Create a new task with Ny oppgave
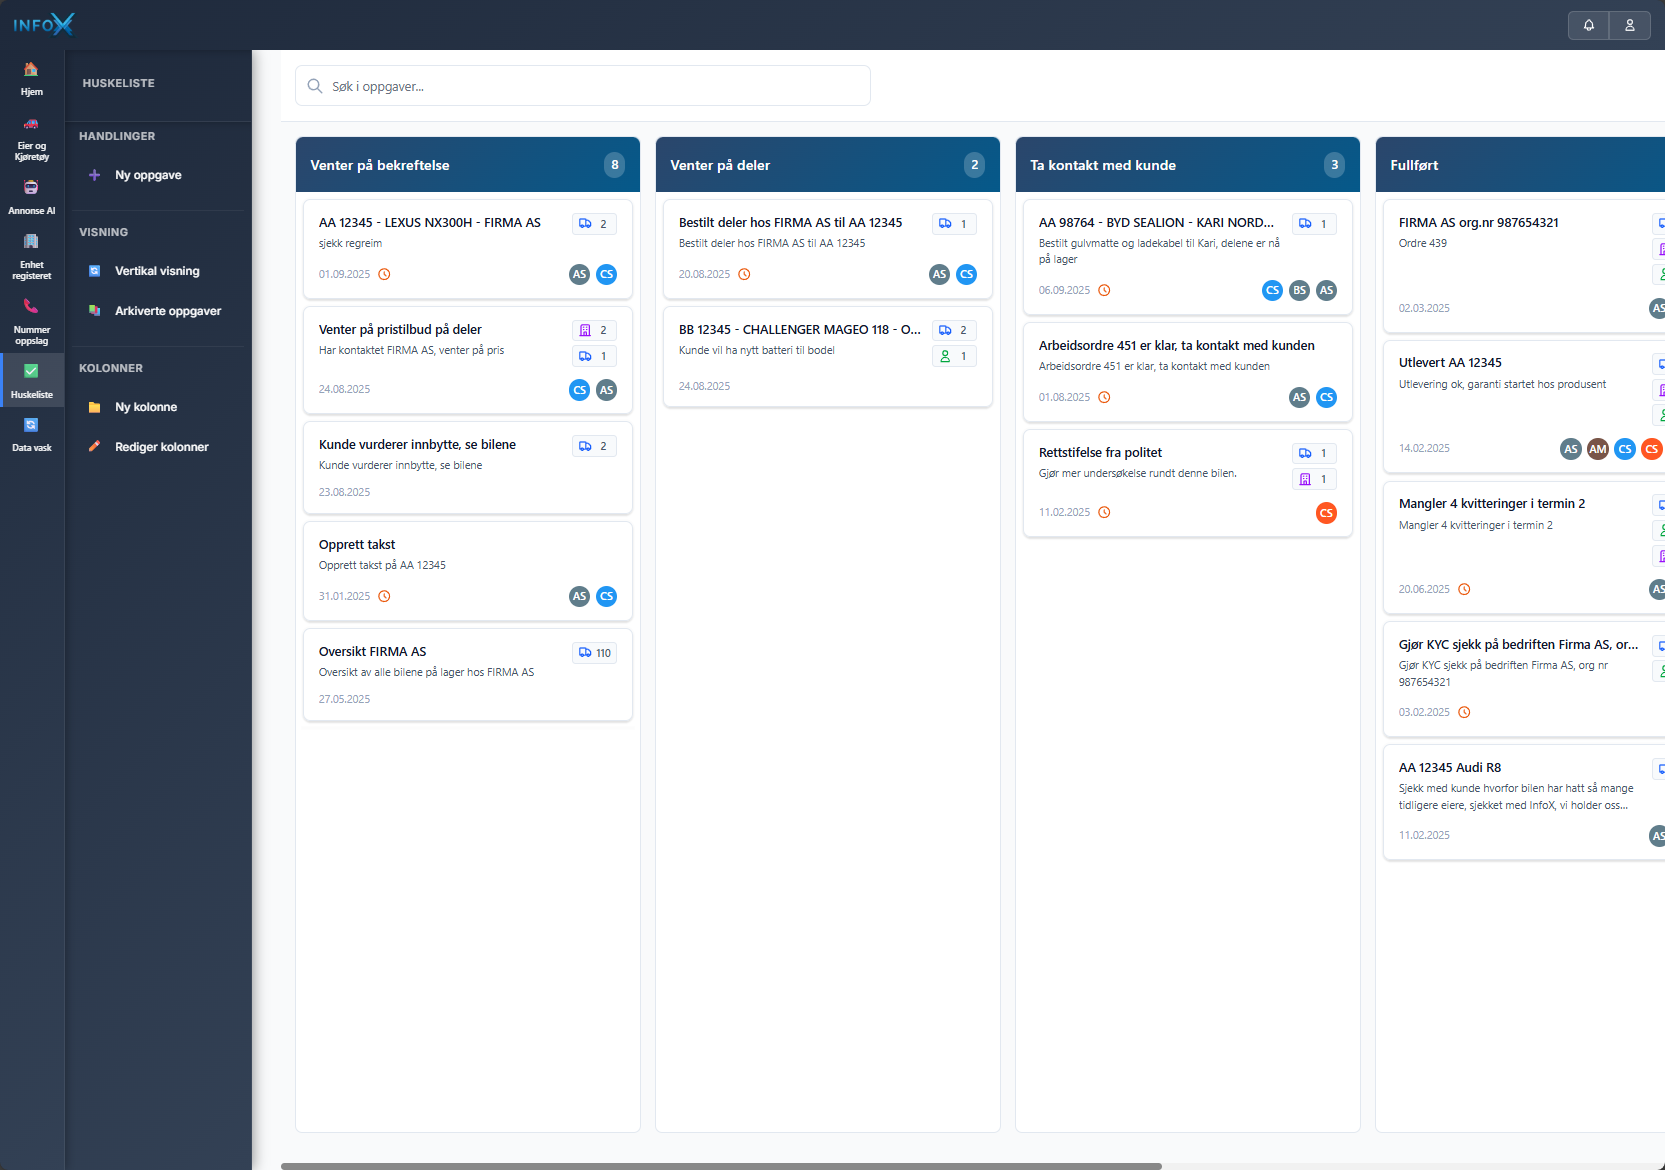The height and width of the screenshot is (1170, 1665). 148,175
